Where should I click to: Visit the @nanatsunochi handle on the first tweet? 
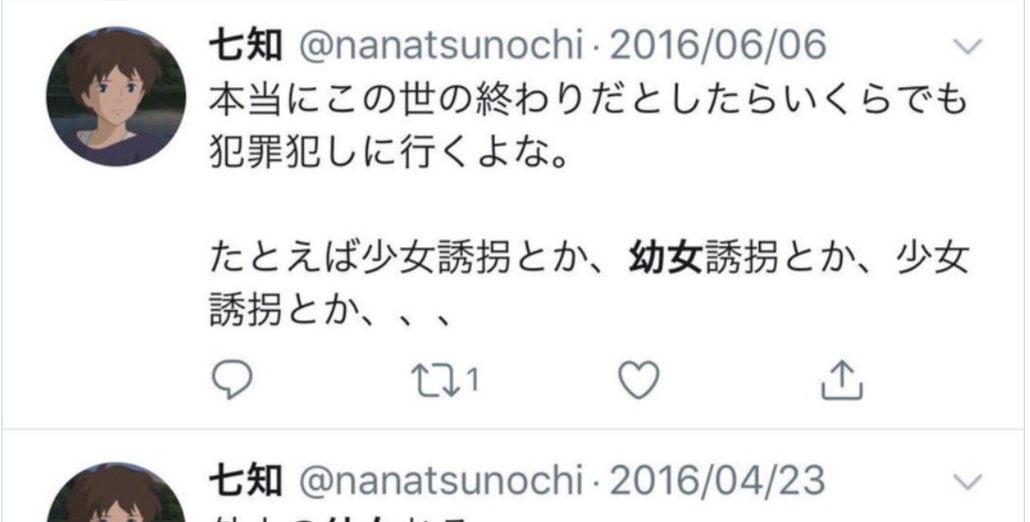pos(441,46)
